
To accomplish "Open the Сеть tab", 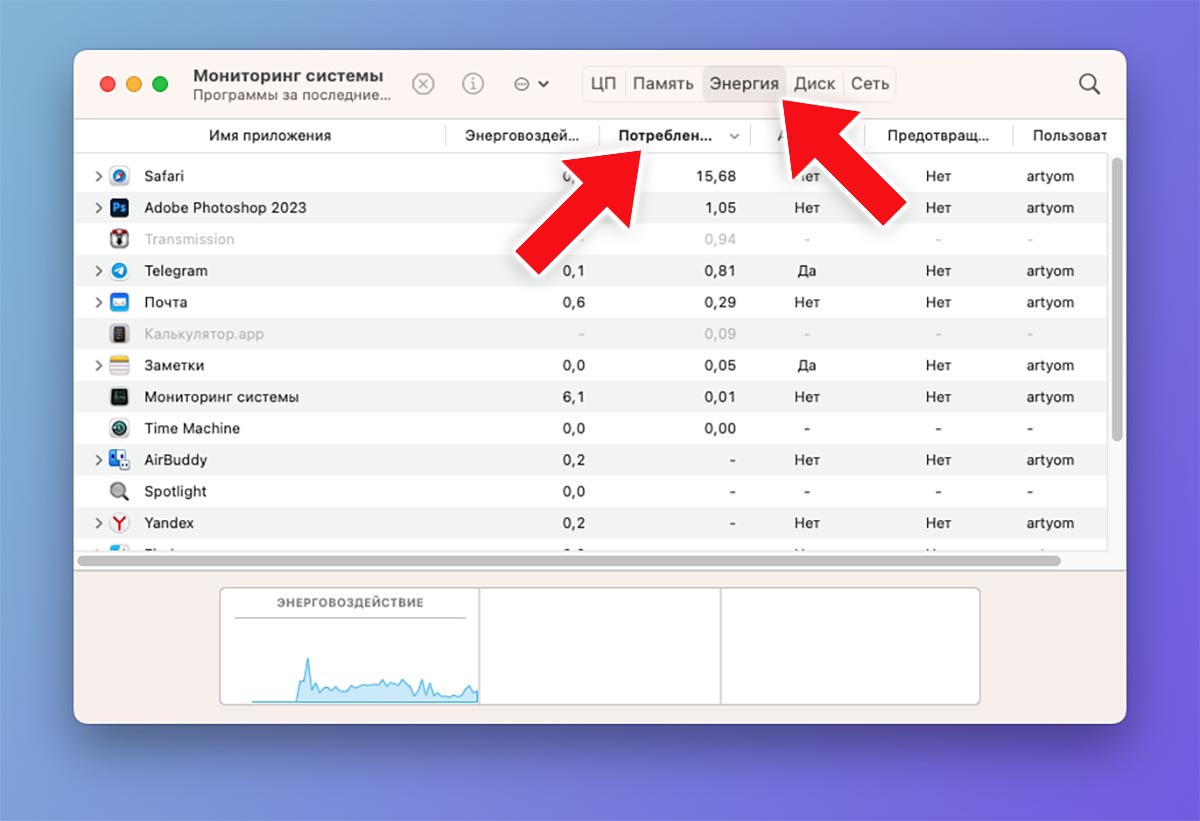I will tap(869, 84).
